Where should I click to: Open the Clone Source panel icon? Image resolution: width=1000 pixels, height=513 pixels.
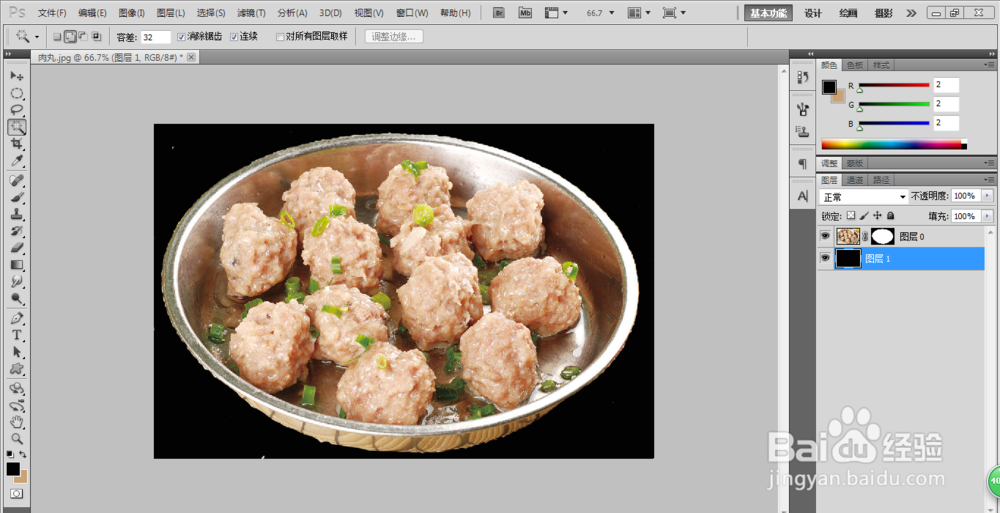point(803,131)
